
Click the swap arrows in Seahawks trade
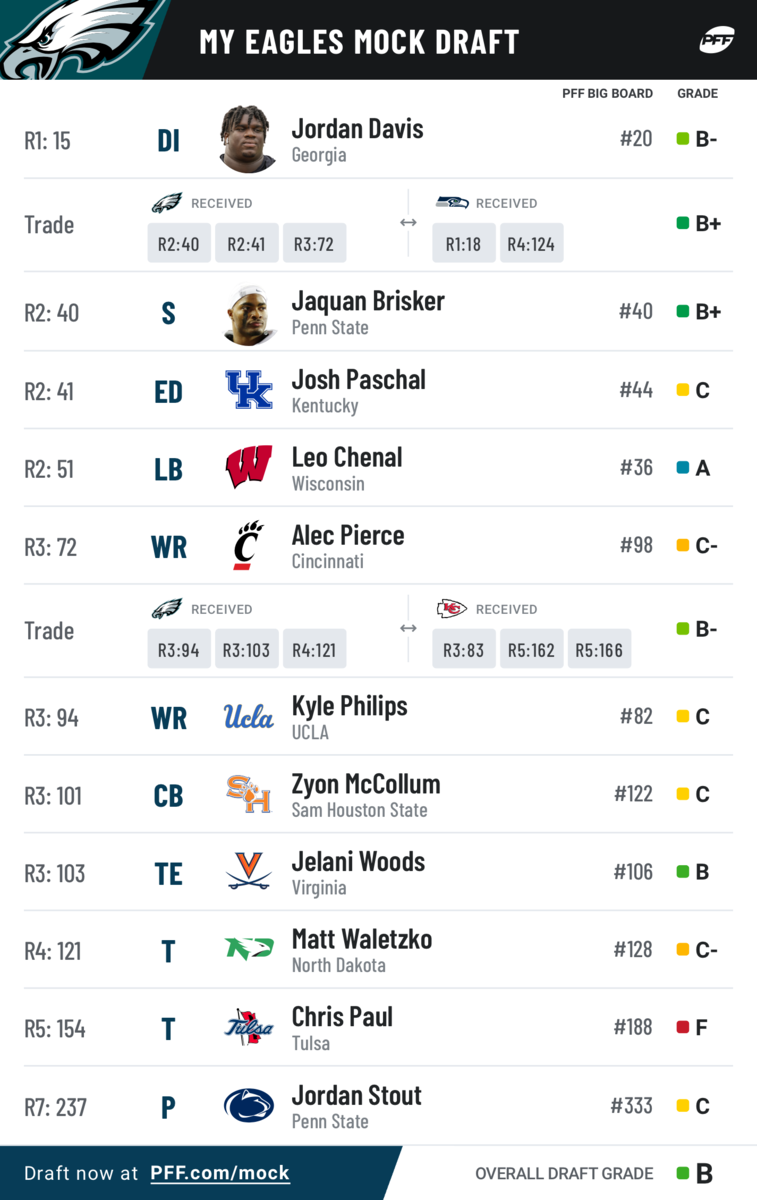coord(408,222)
